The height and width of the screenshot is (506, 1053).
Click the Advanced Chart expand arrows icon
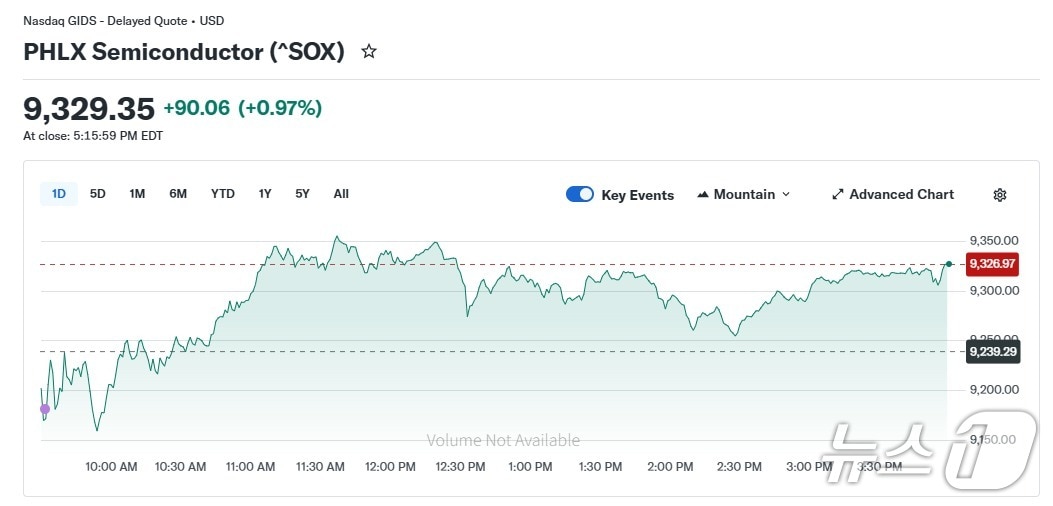pyautogui.click(x=838, y=195)
